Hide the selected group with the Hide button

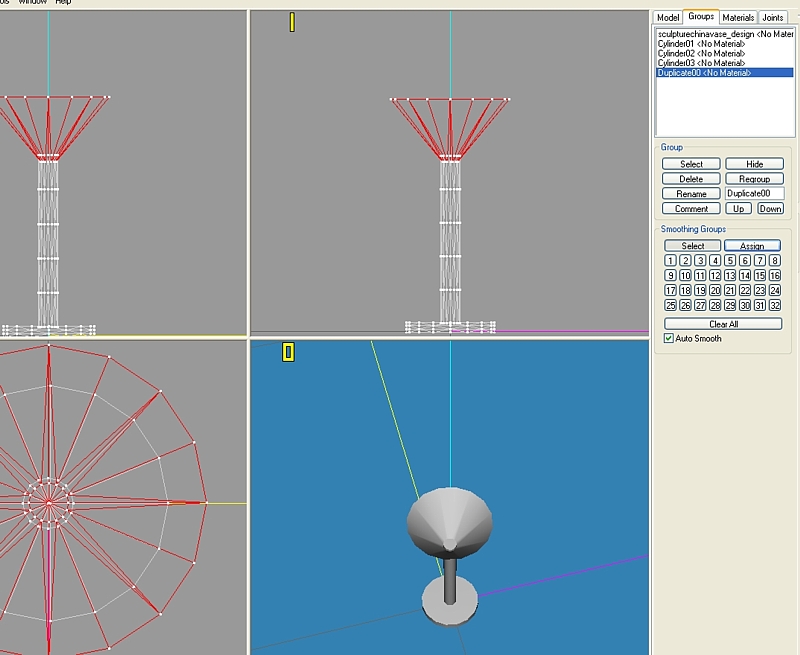pos(754,164)
